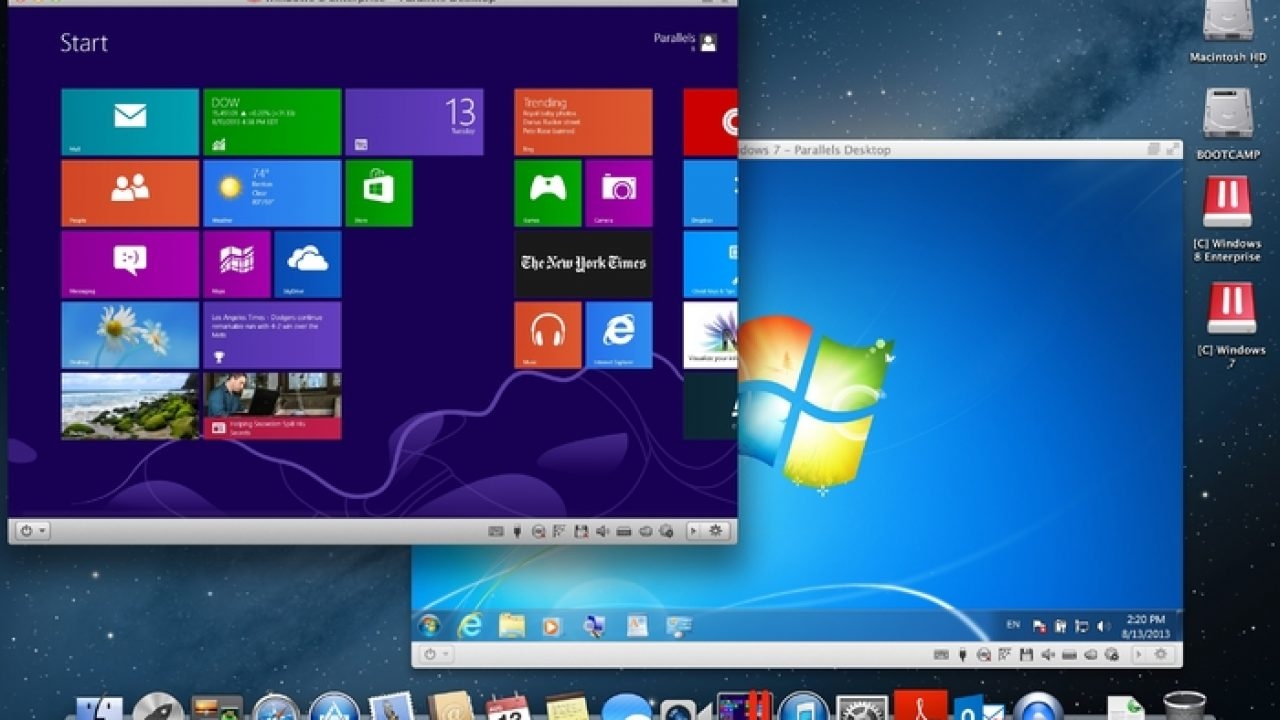Image resolution: width=1280 pixels, height=720 pixels.
Task: Click the EN language indicator
Action: click(x=1013, y=625)
